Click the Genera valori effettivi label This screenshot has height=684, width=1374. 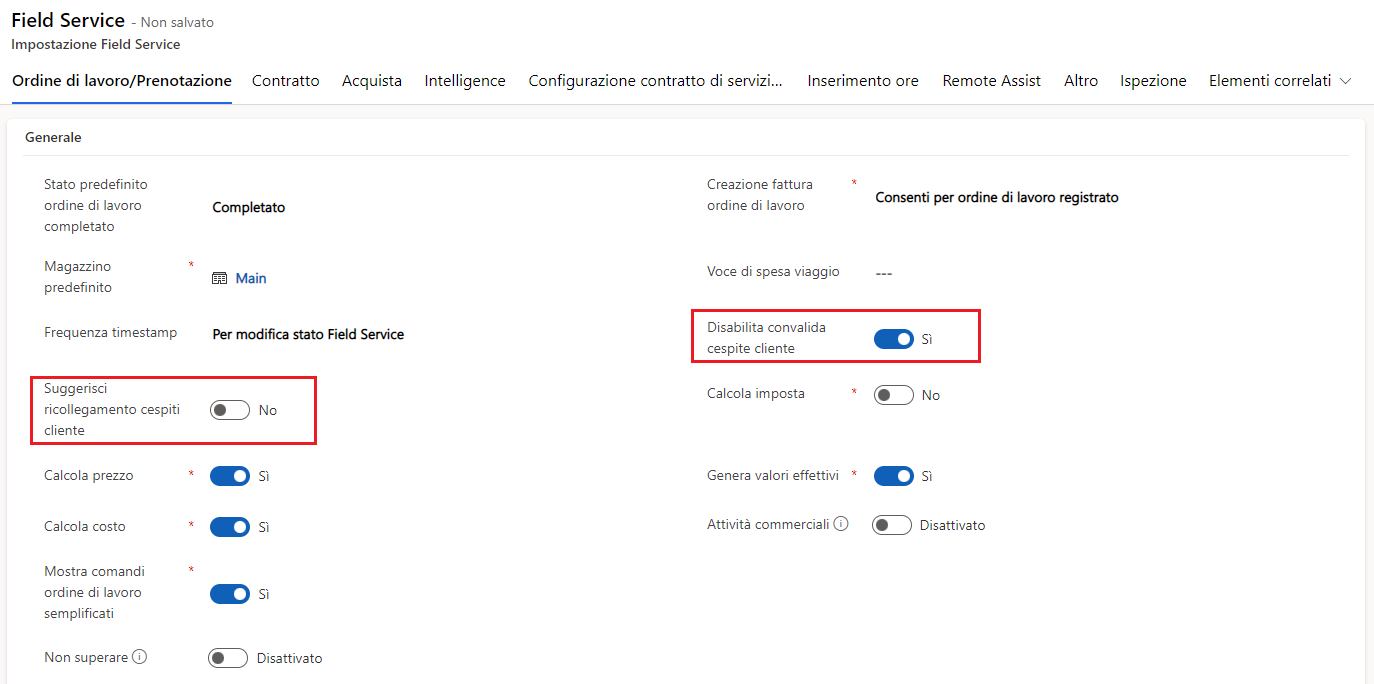coord(773,475)
